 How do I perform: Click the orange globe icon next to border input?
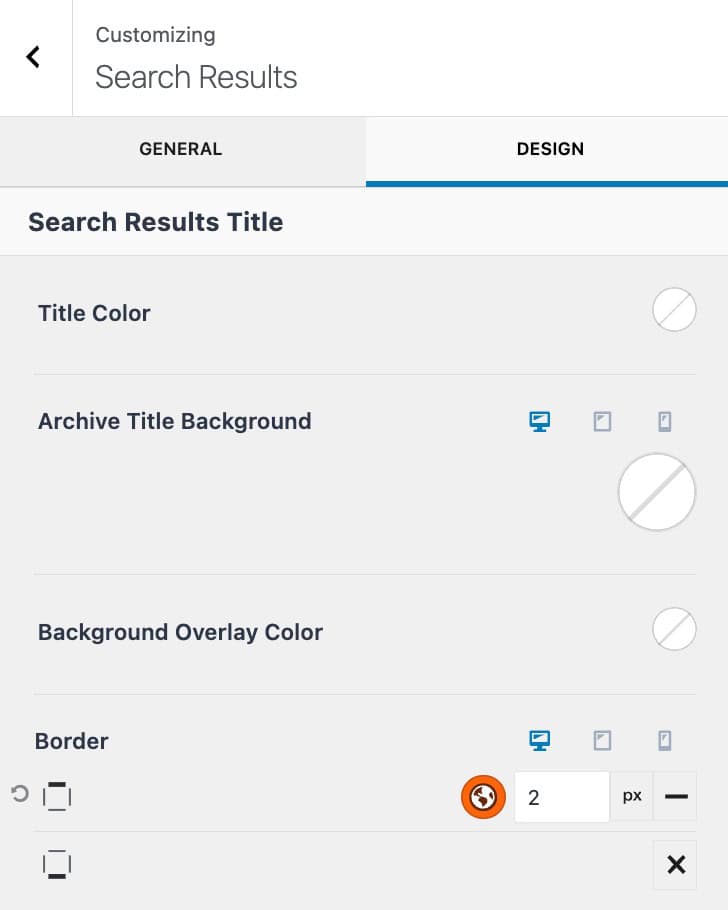[x=483, y=796]
